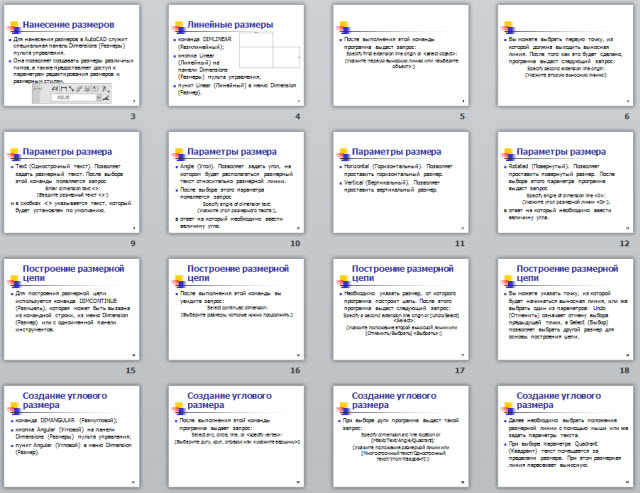The width and height of the screenshot is (640, 493).
Task: Select the angular slide listing команда DIMANGULAR
Action: click(x=72, y=438)
